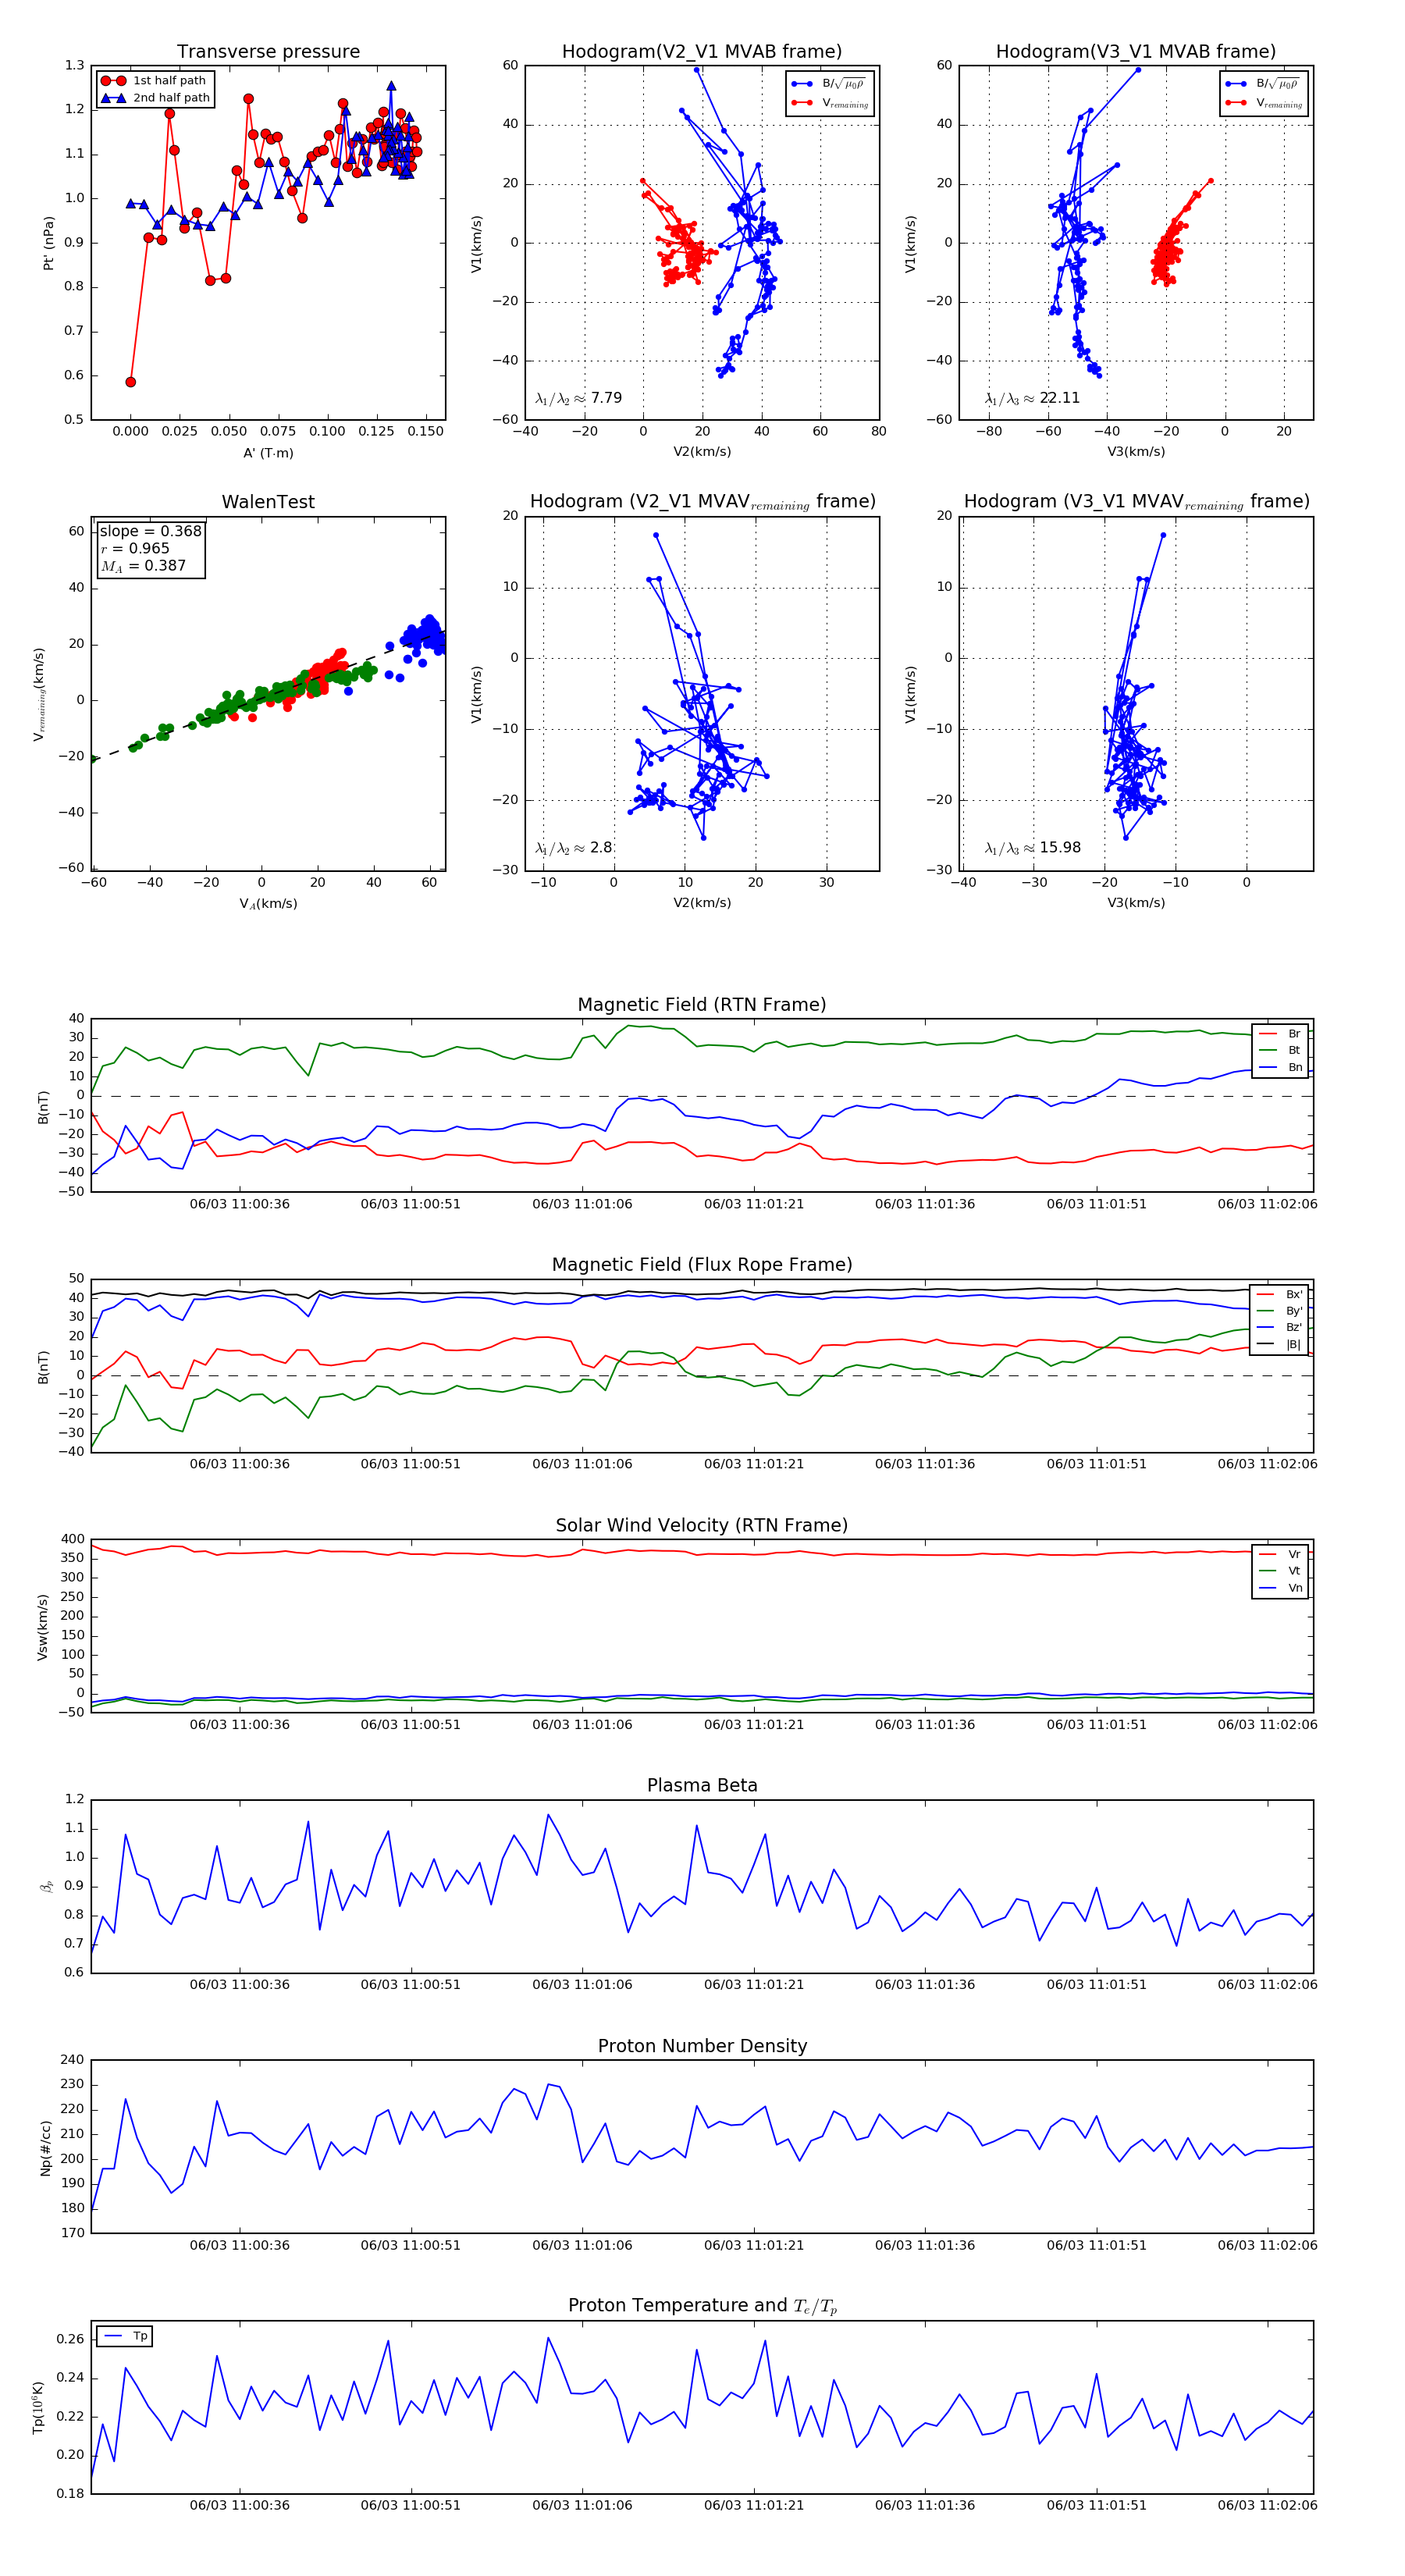Click "V3(km/s)" label under V3_V1 MVAB hodogram
Image resolution: width=1405 pixels, height=2576 pixels.
(x=1136, y=452)
